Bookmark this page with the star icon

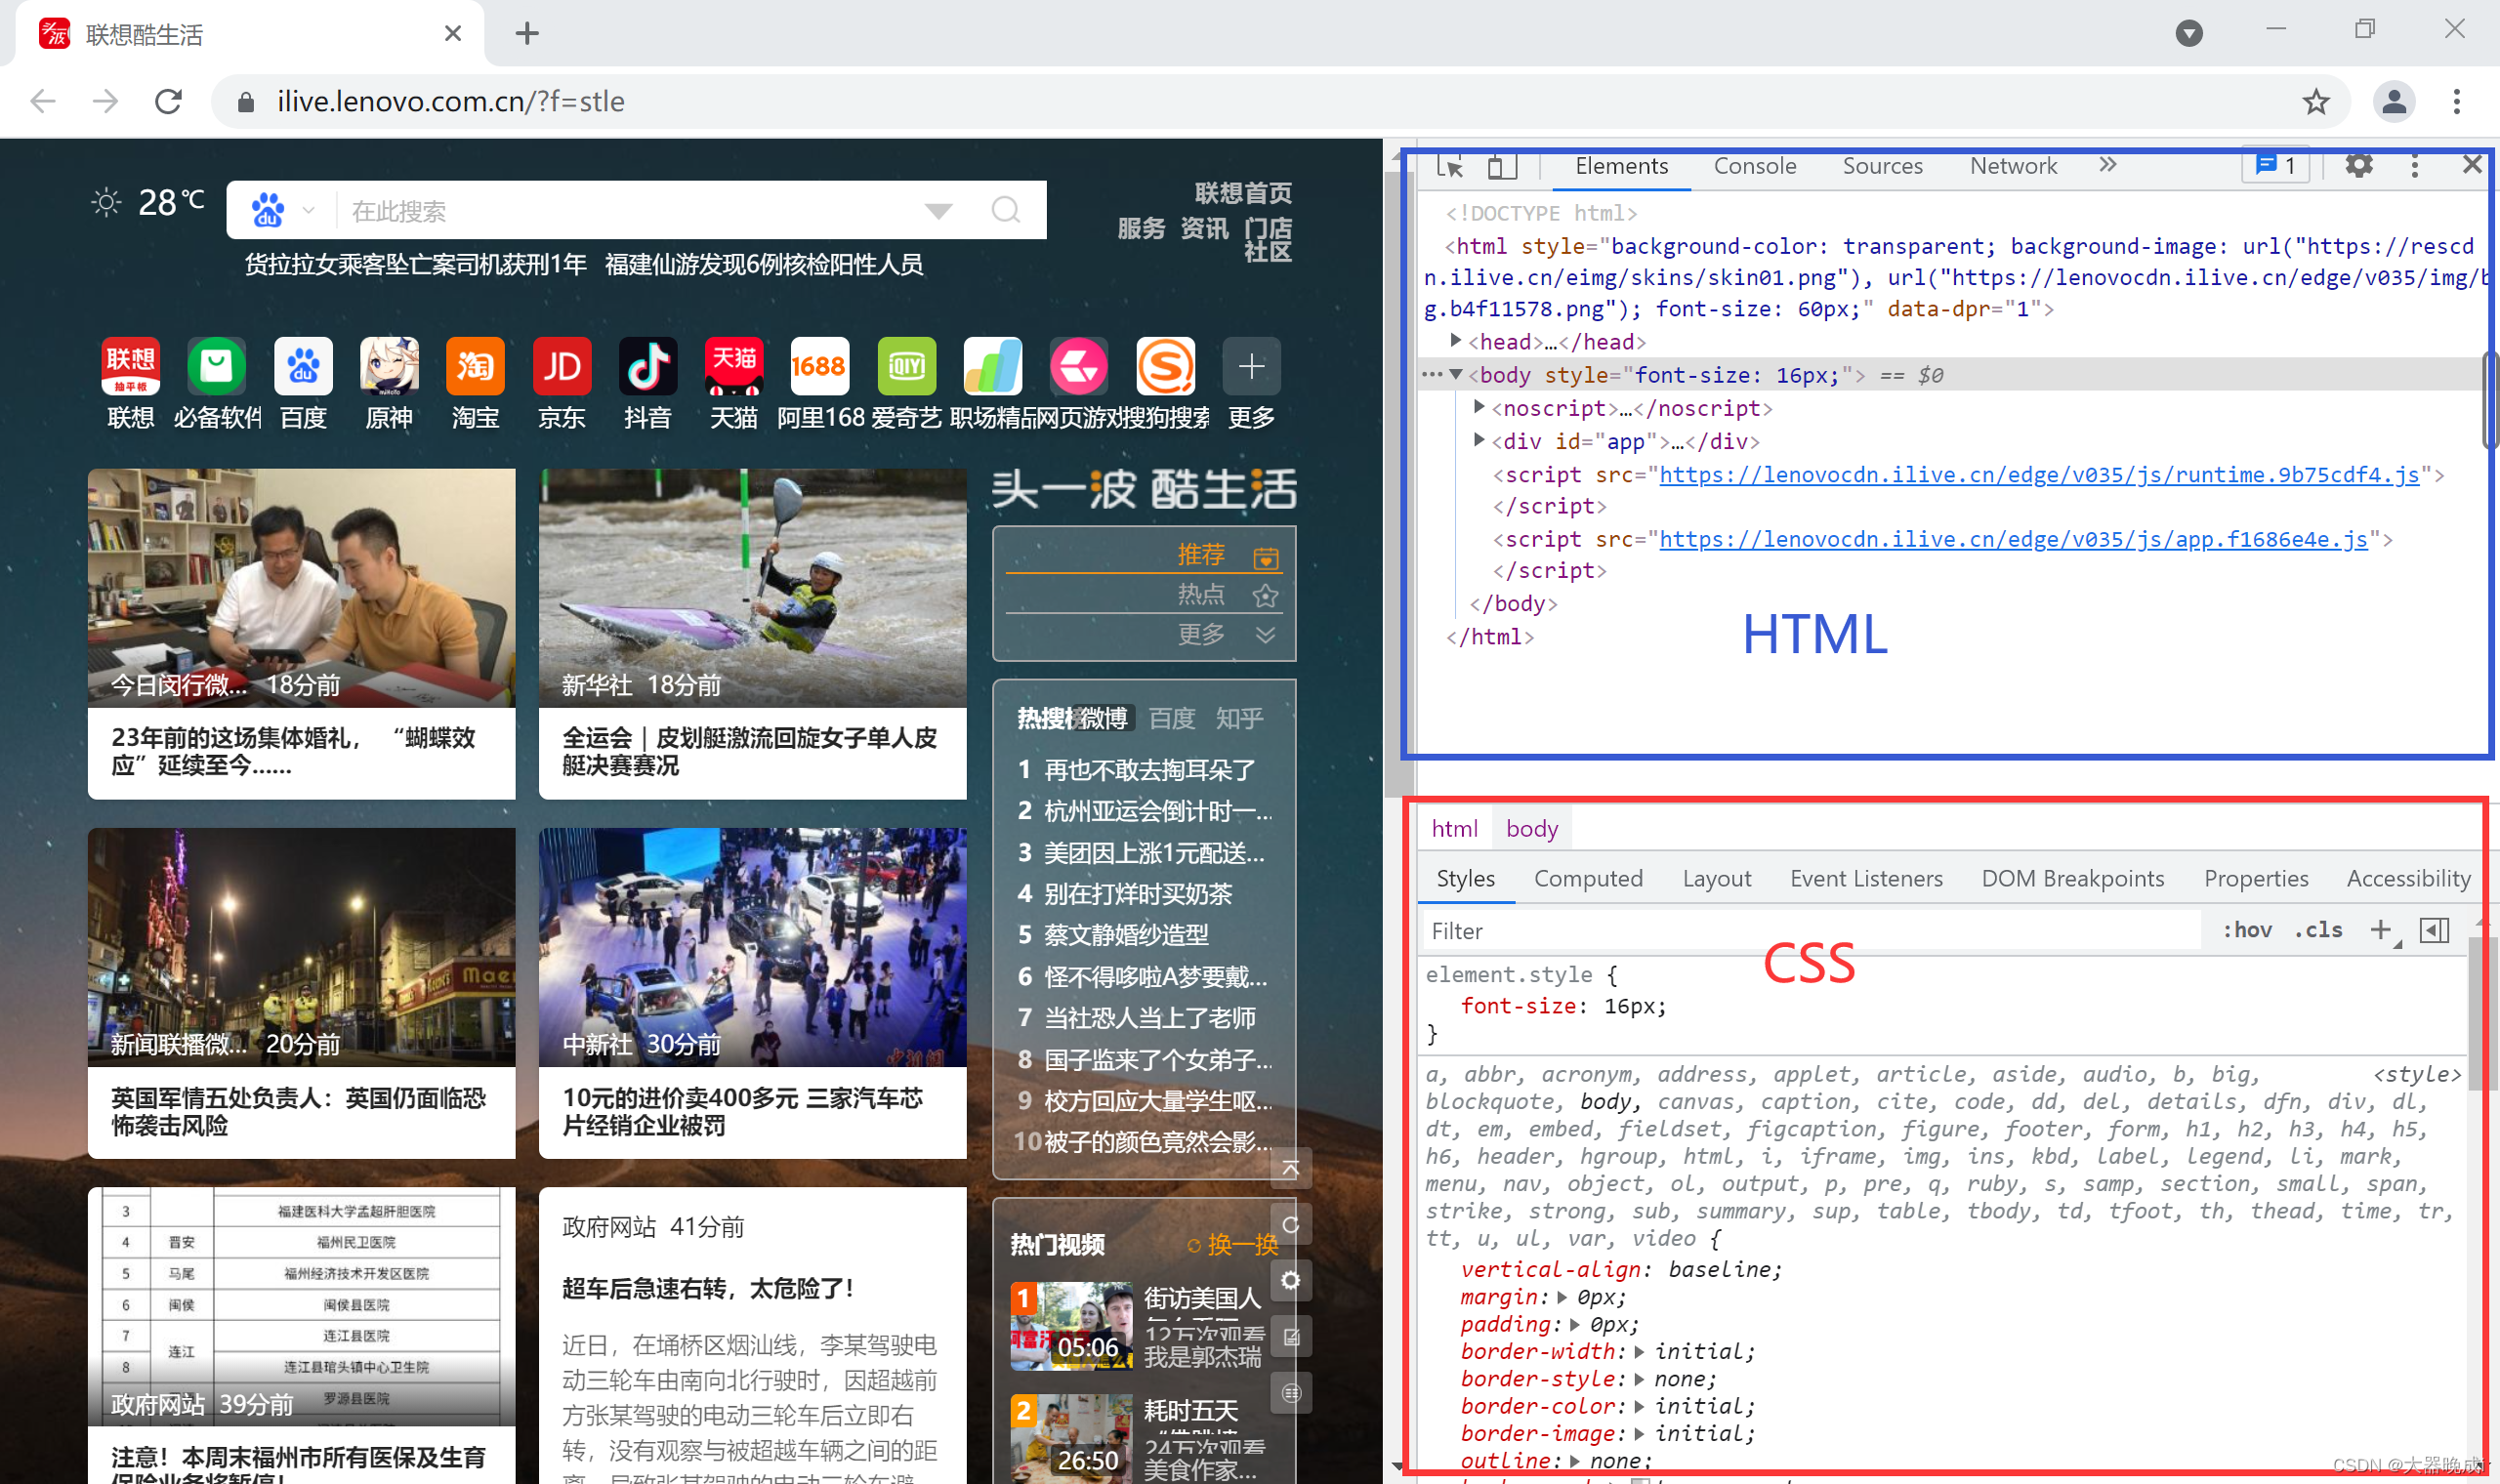[x=2315, y=101]
